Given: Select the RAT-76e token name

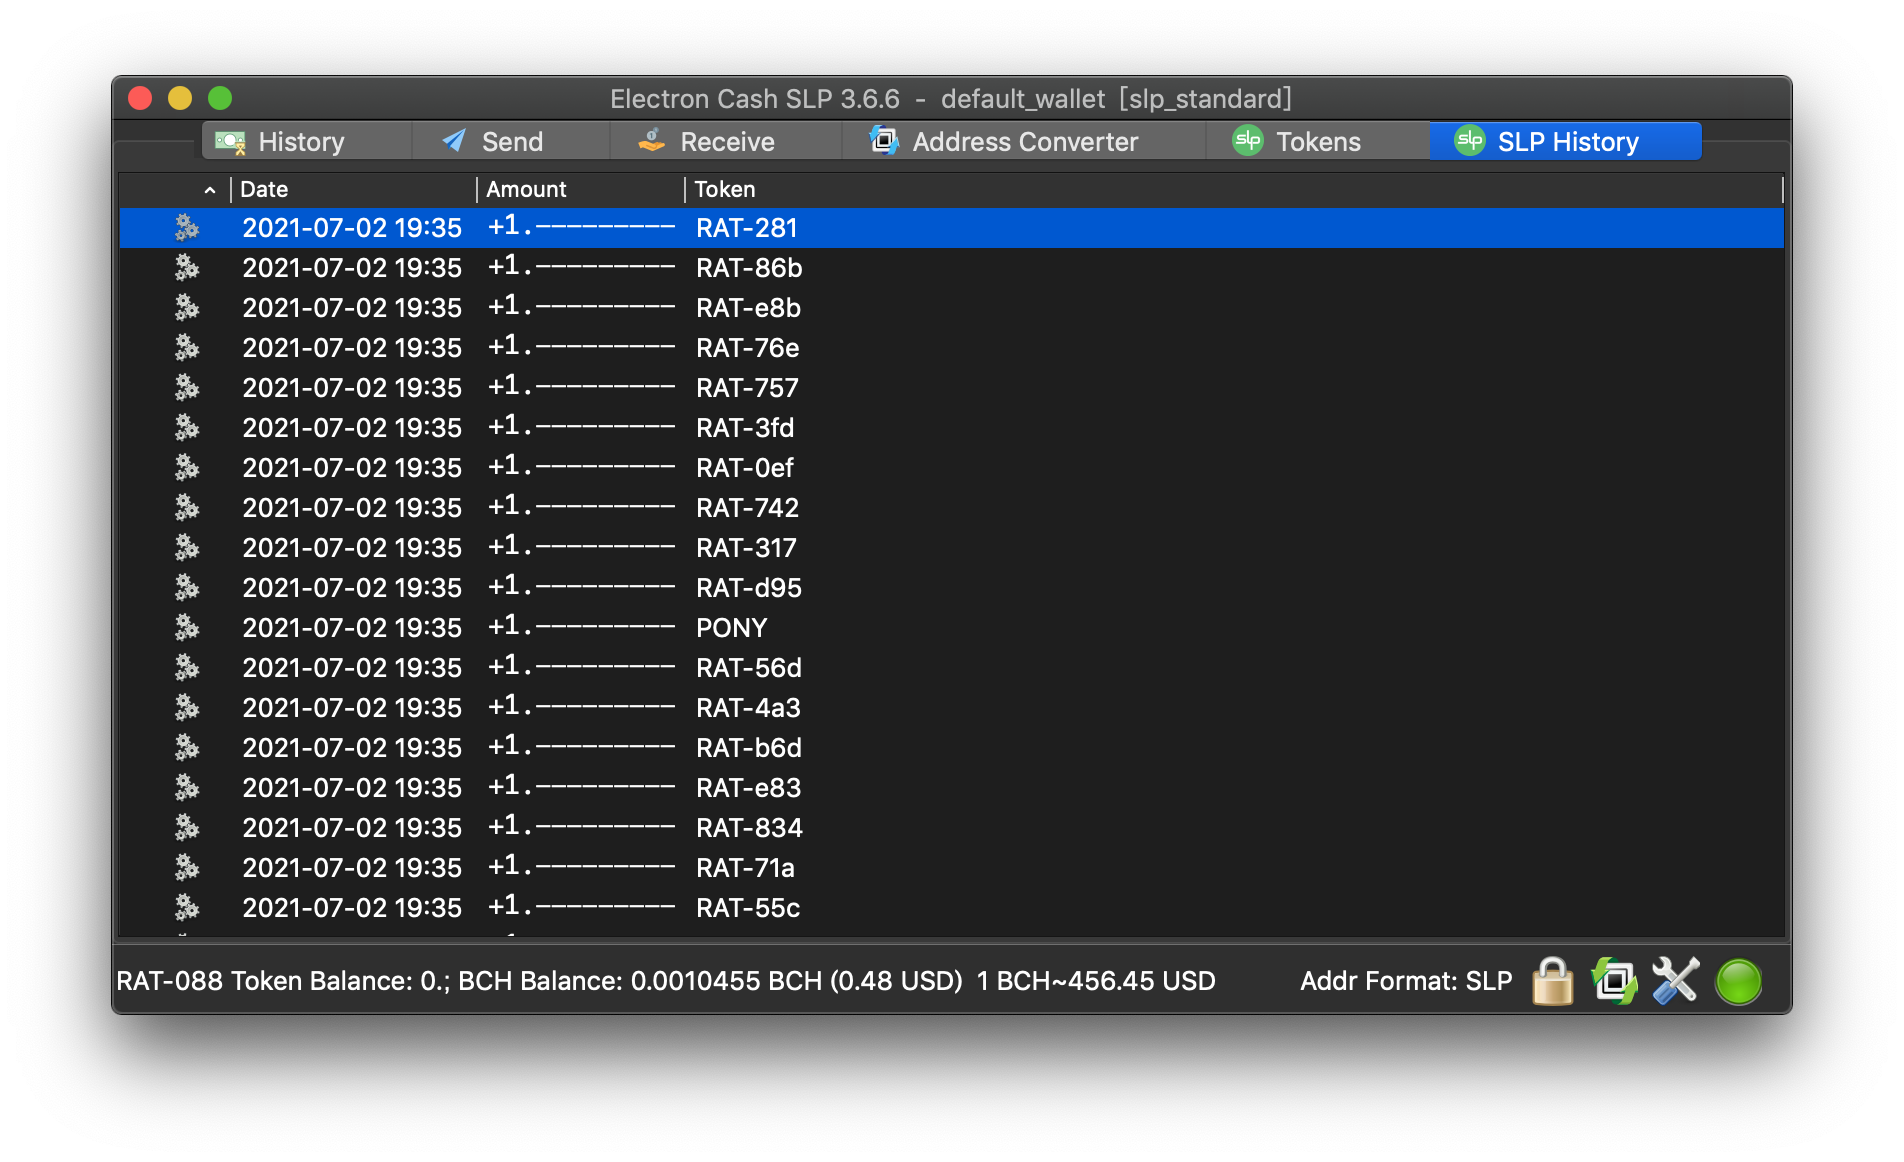Looking at the screenshot, I should (747, 348).
